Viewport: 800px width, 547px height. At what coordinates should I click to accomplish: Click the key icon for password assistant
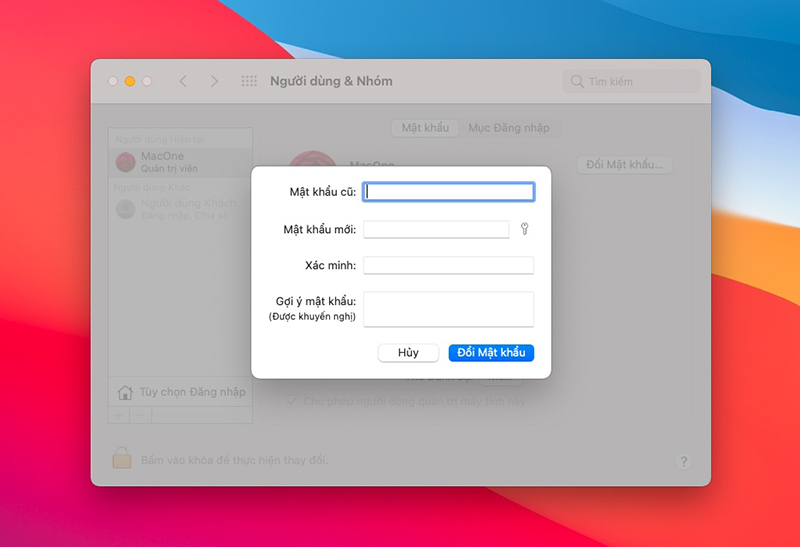pos(524,229)
